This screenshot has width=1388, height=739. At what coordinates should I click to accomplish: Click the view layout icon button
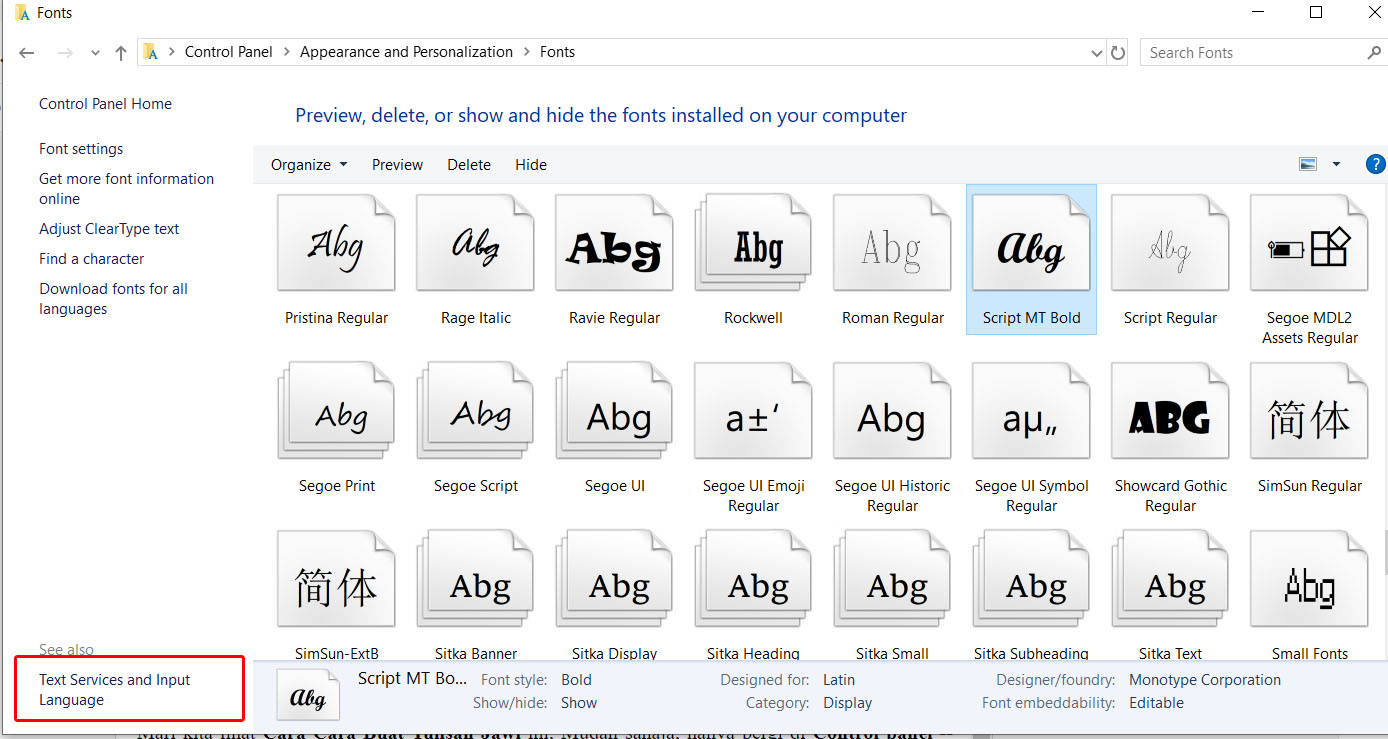1307,165
